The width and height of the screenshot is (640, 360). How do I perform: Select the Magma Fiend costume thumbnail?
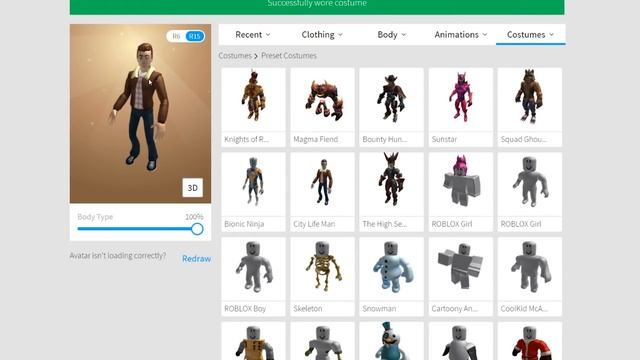point(322,100)
